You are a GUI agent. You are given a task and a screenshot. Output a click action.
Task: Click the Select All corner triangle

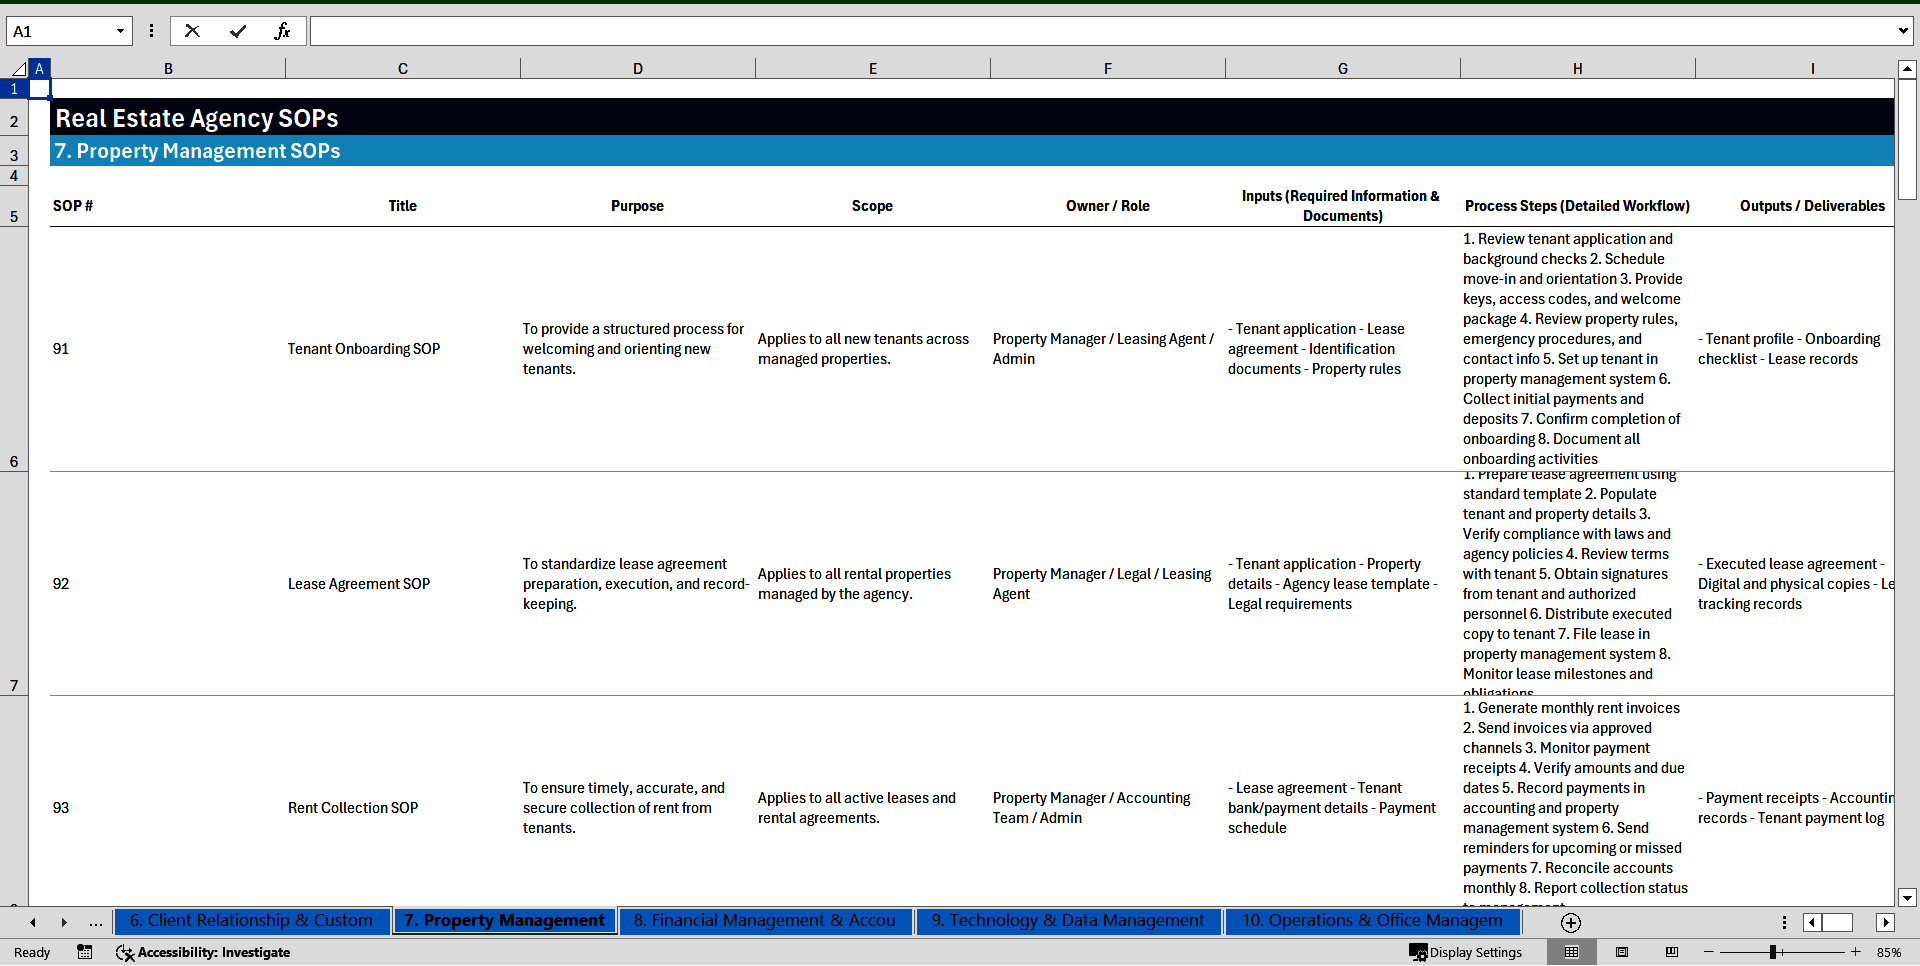point(18,69)
